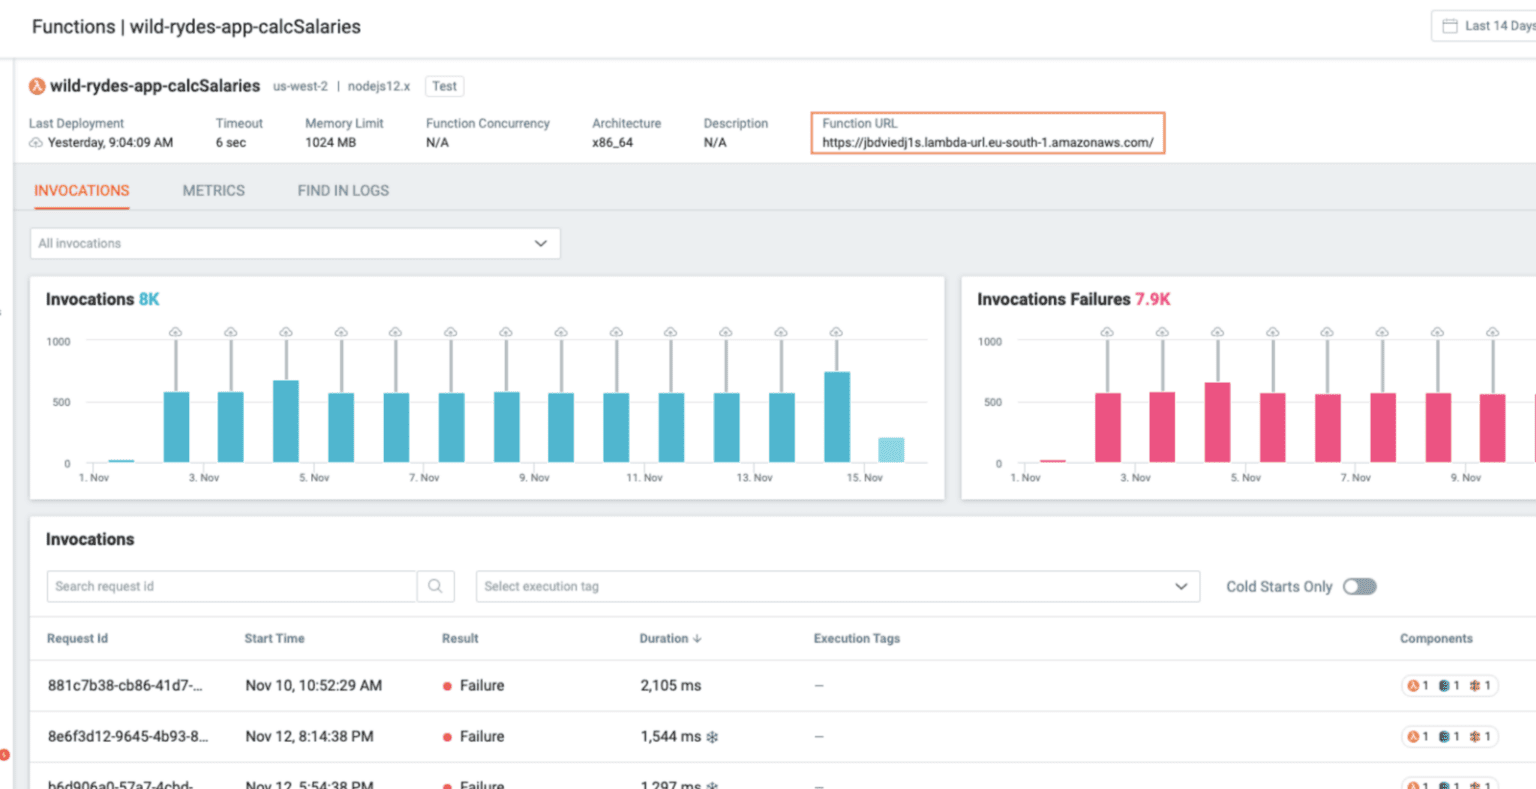
Task: Select the Lambda component icon in the first invocation row
Action: point(1413,686)
